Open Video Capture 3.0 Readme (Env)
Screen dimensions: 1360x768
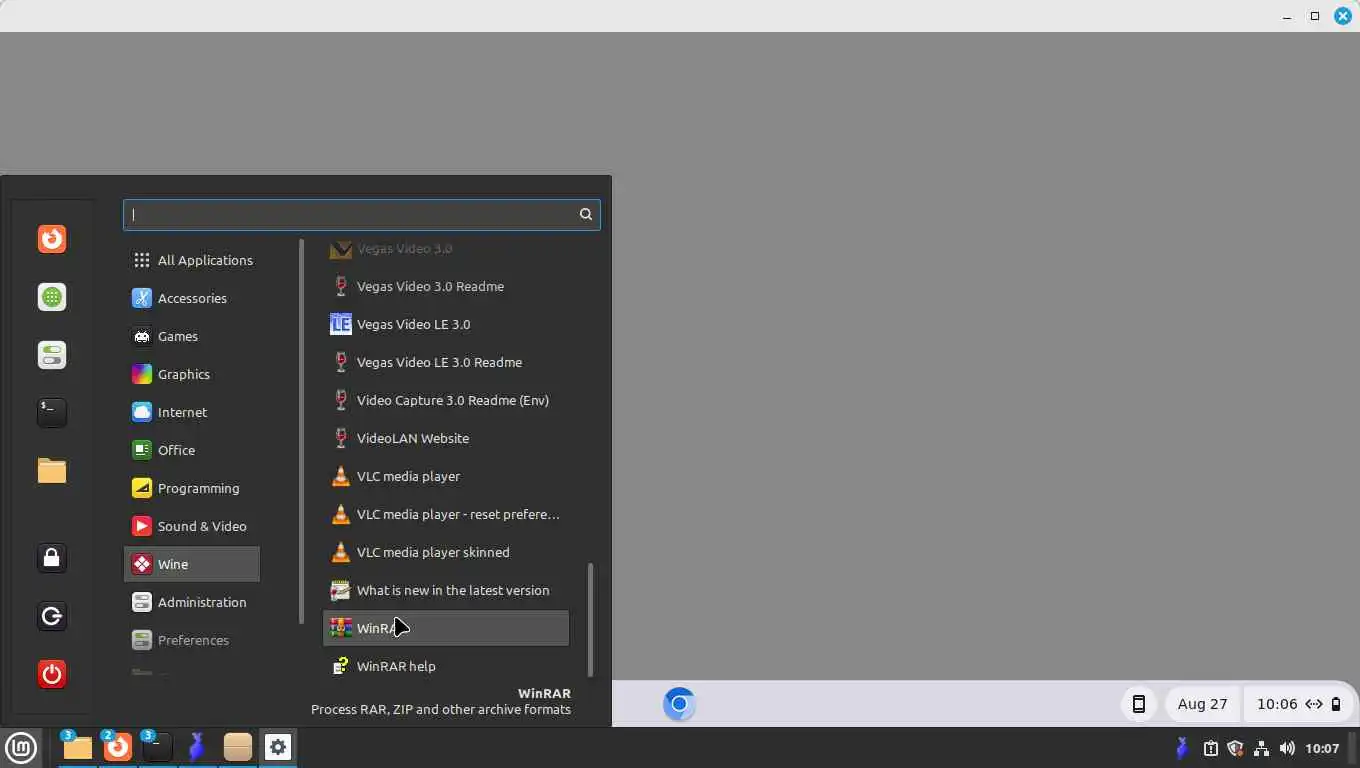[x=446, y=400]
